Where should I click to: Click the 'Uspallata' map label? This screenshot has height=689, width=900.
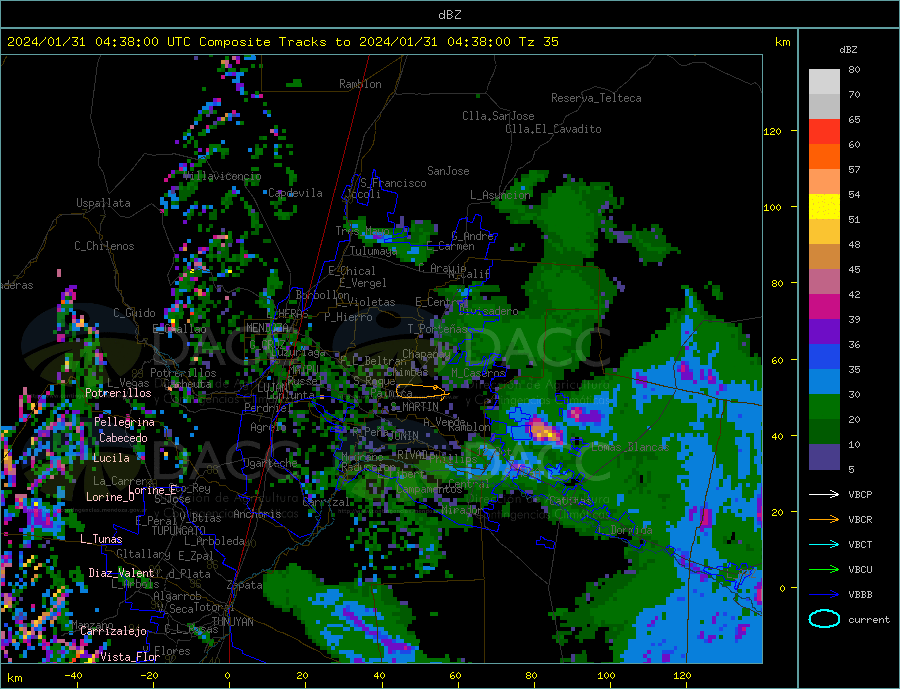pyautogui.click(x=103, y=203)
